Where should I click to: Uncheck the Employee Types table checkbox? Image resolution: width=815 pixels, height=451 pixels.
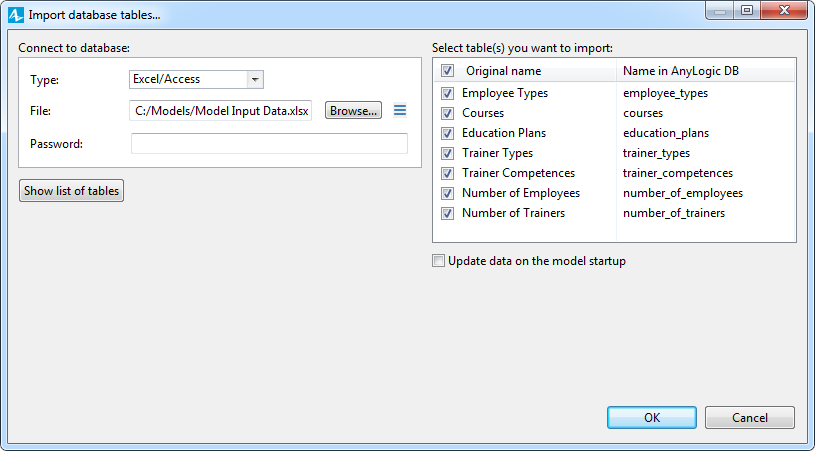(x=447, y=94)
